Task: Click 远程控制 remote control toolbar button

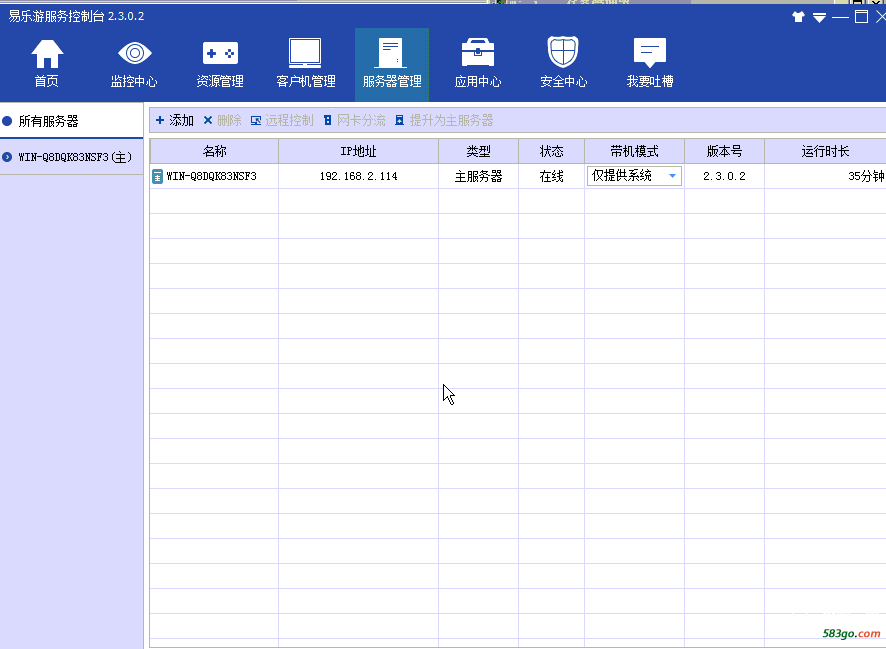Action: [x=281, y=120]
